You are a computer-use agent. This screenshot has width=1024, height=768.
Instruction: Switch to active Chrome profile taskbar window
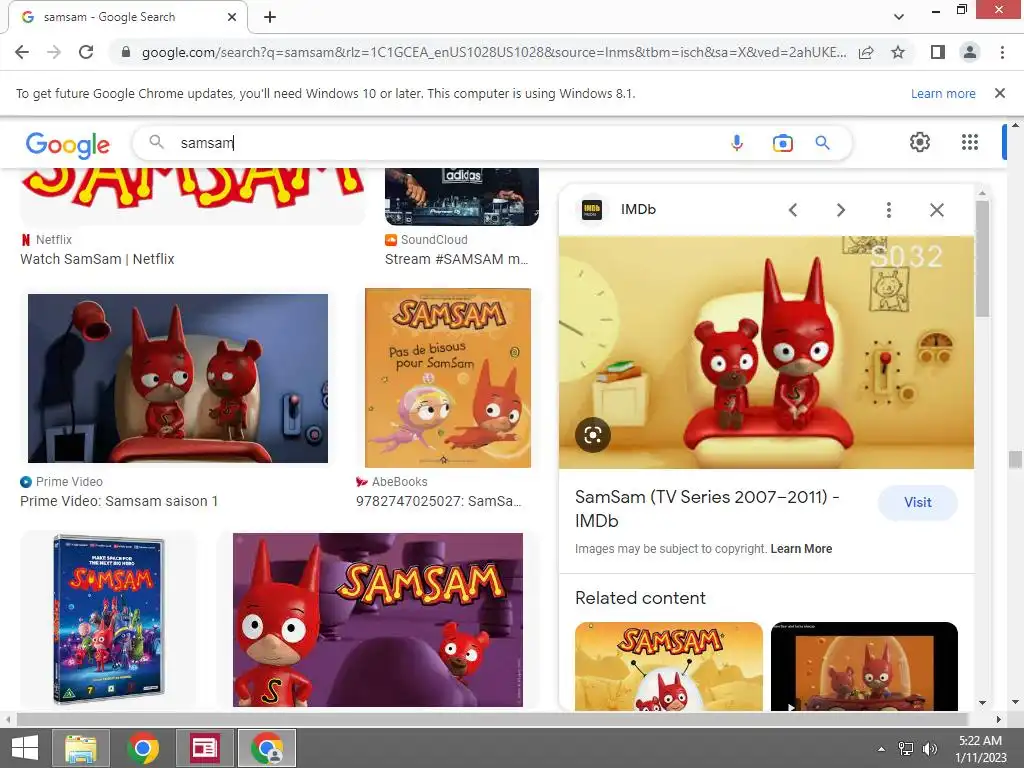coord(266,748)
